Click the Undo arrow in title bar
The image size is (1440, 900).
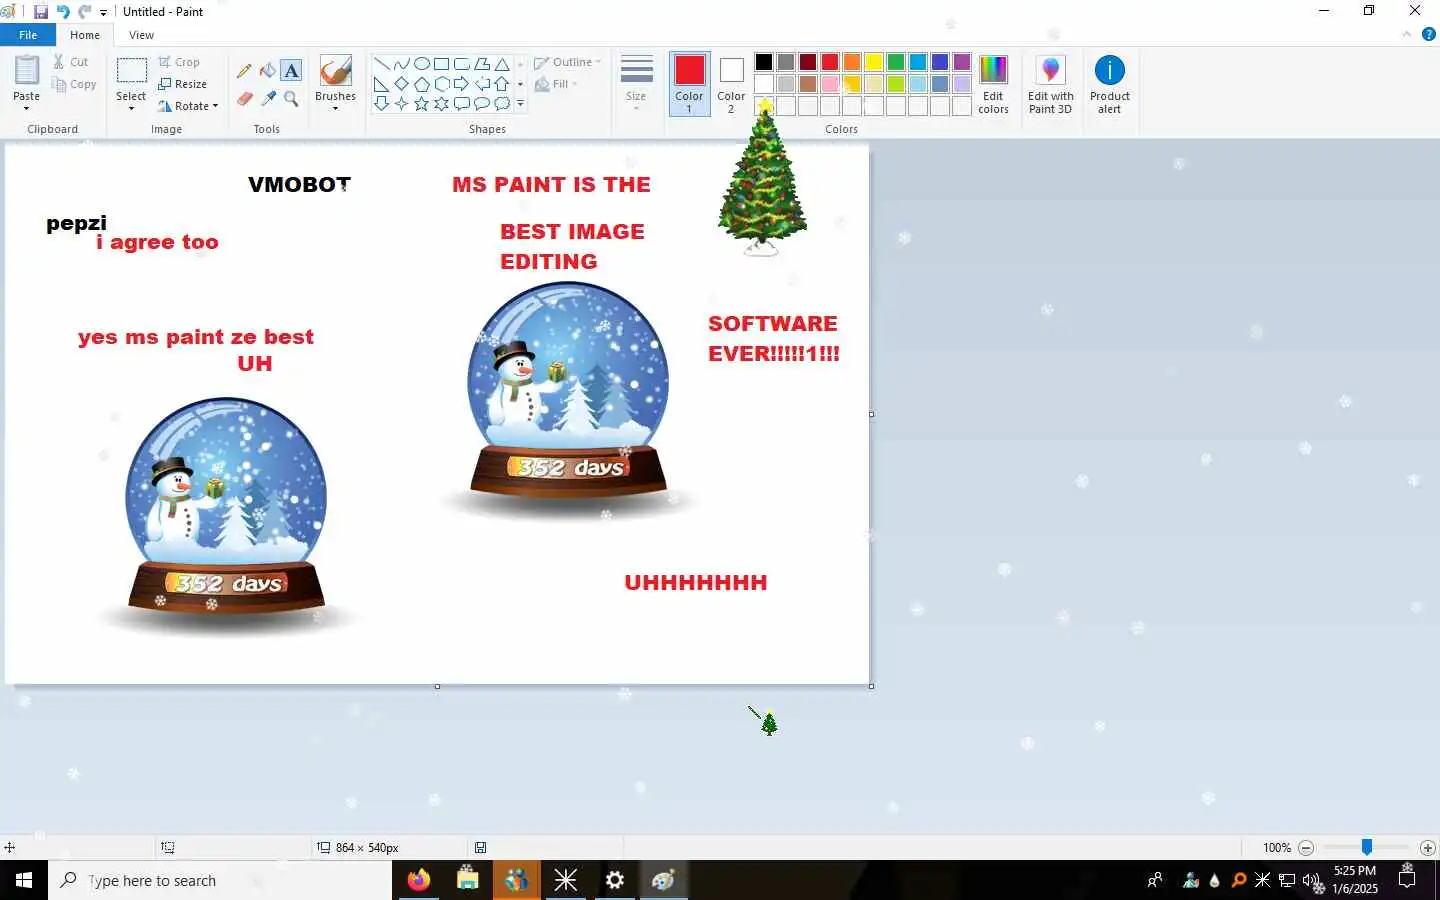click(63, 12)
